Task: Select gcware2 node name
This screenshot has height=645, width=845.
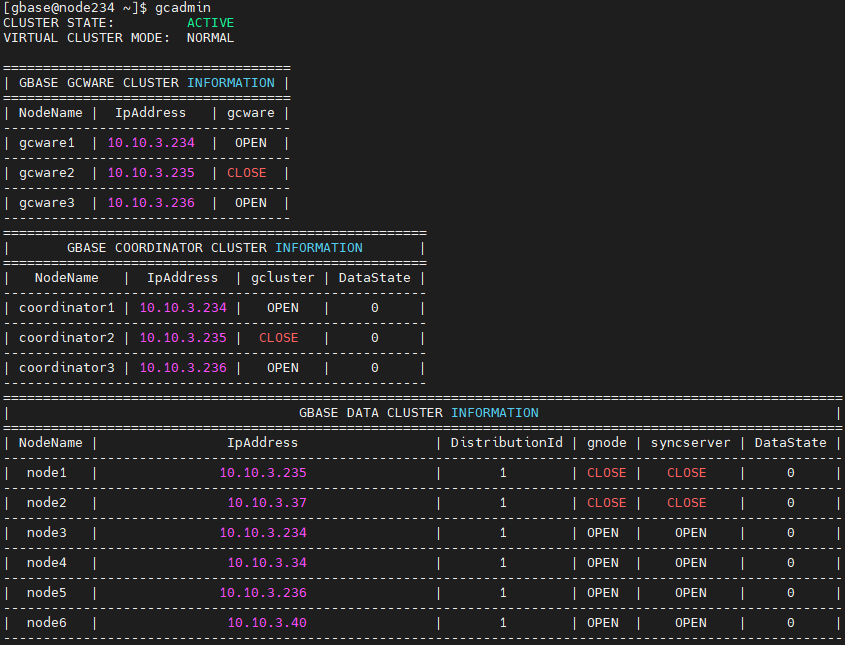Action: [47, 173]
